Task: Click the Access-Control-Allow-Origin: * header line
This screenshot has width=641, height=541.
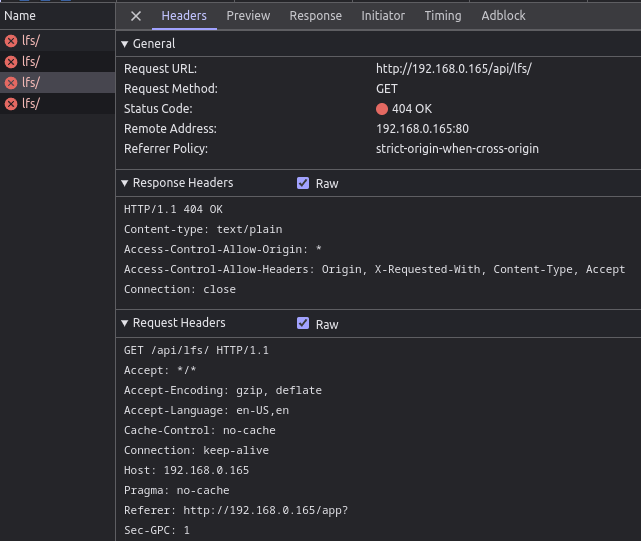Action: pos(223,249)
